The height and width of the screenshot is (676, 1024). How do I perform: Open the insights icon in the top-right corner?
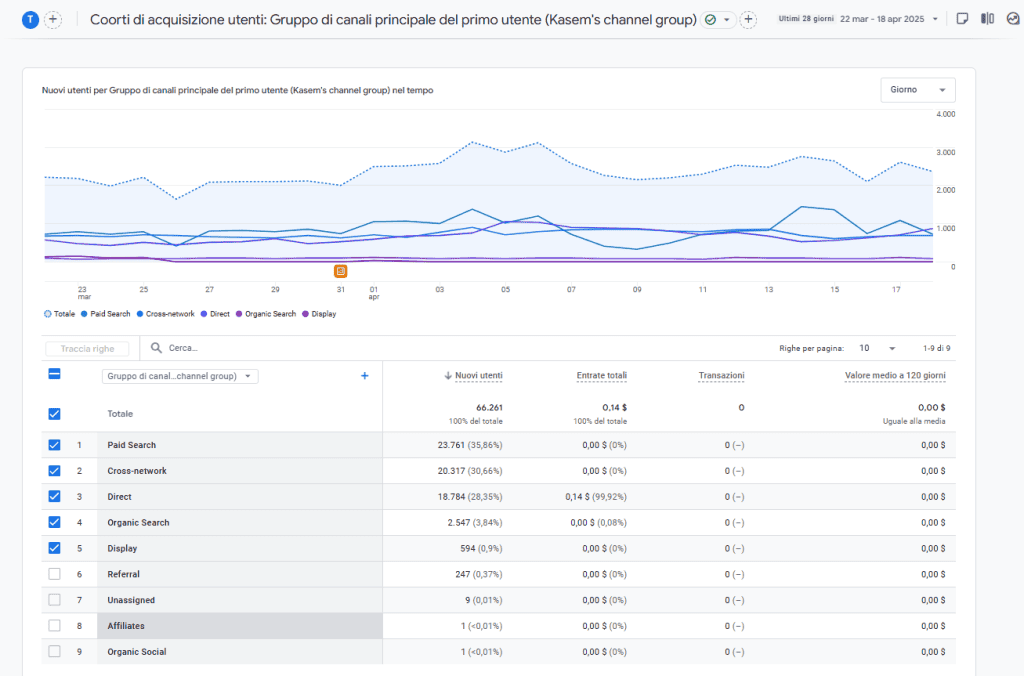(x=1012, y=19)
